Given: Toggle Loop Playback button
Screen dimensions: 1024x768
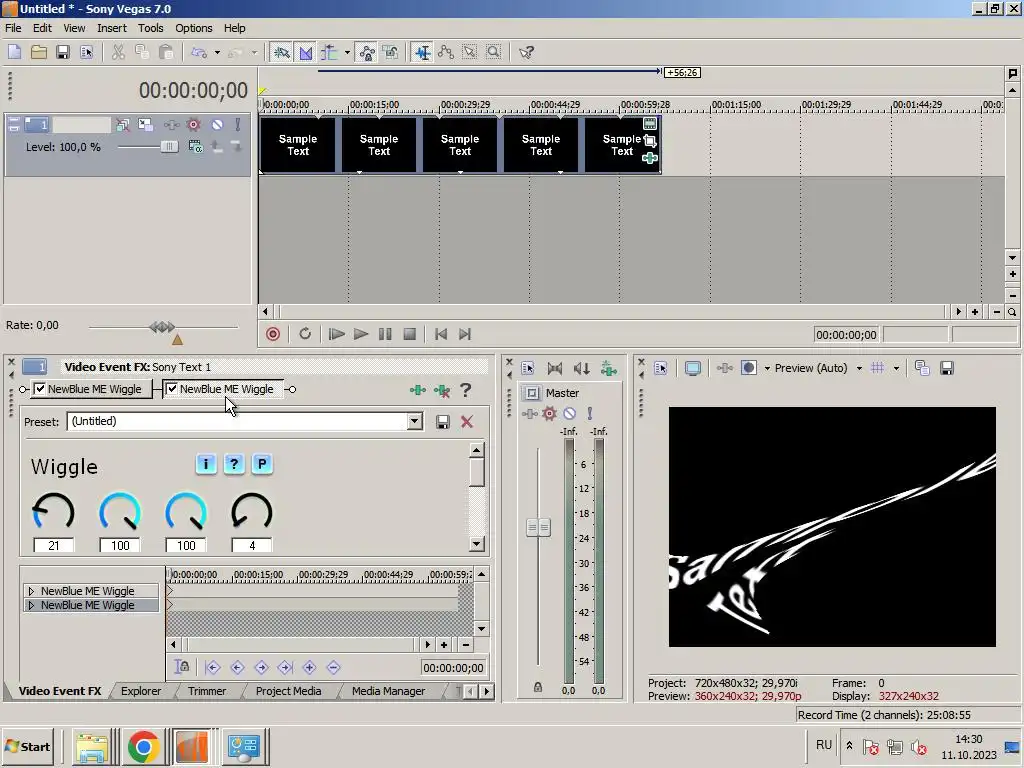Looking at the screenshot, I should (305, 334).
